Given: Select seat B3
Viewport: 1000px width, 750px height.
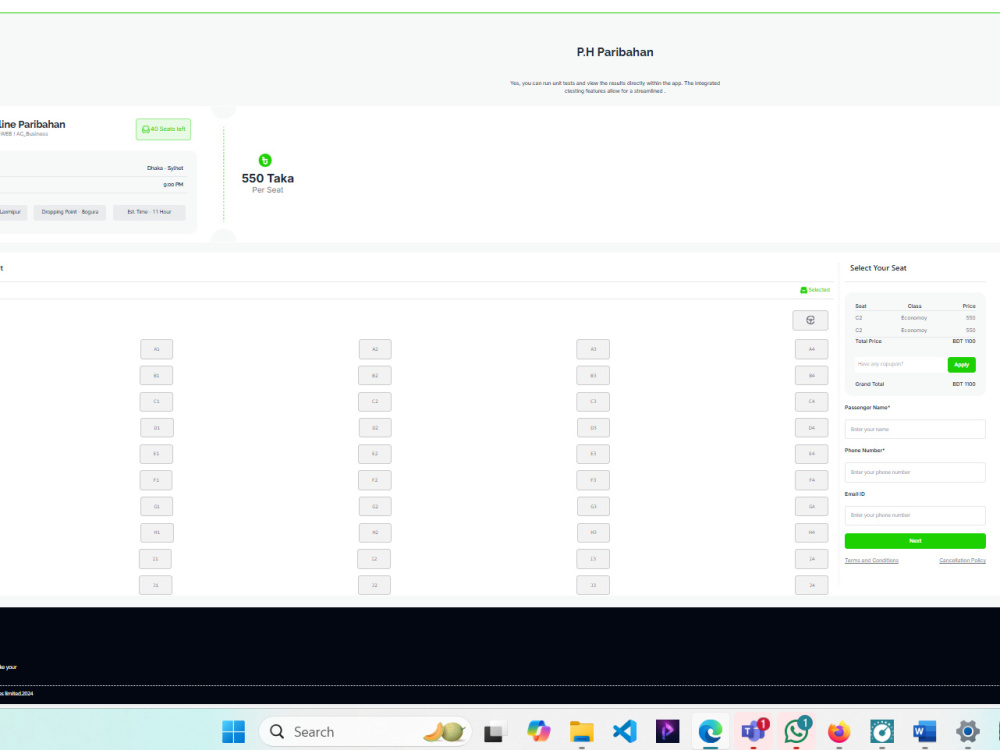Looking at the screenshot, I should [x=593, y=376].
